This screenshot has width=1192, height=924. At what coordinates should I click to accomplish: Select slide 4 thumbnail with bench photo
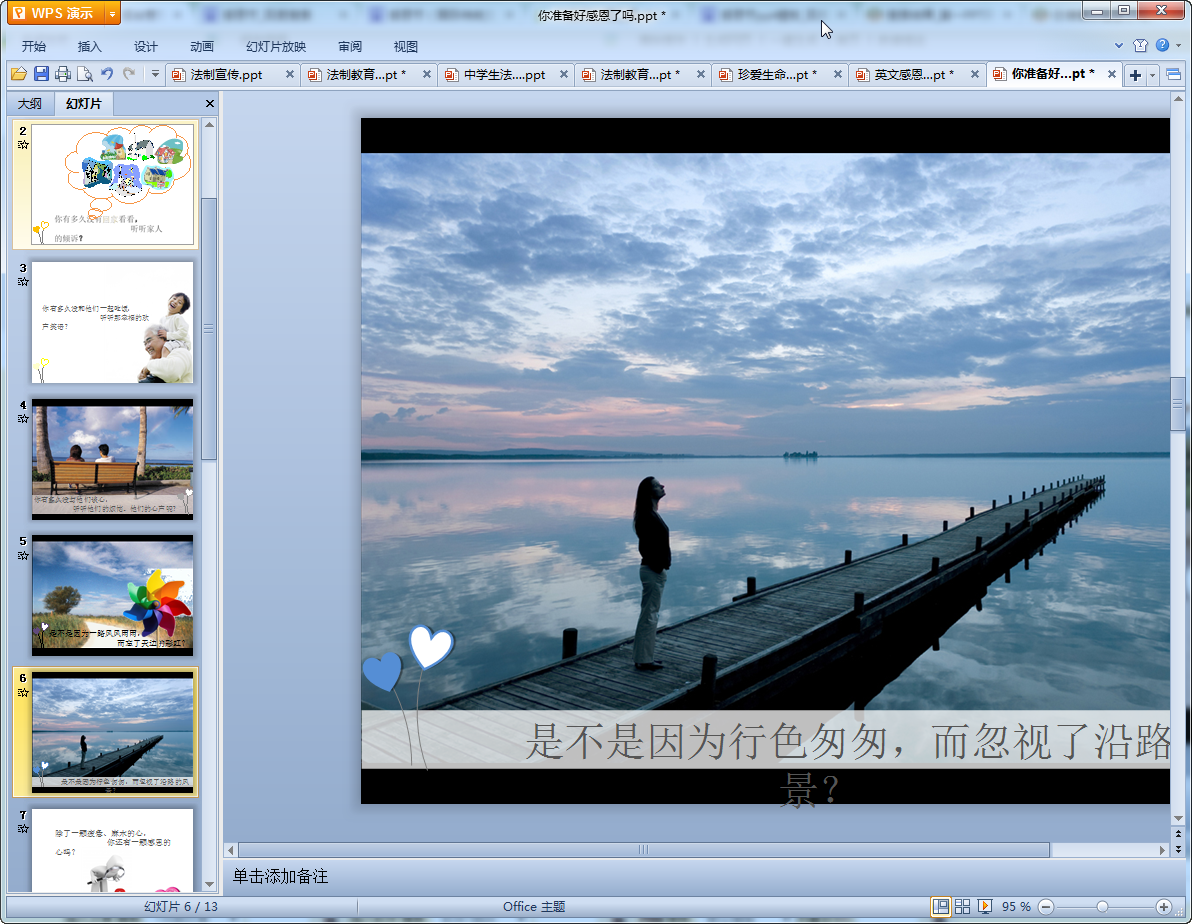pos(113,460)
